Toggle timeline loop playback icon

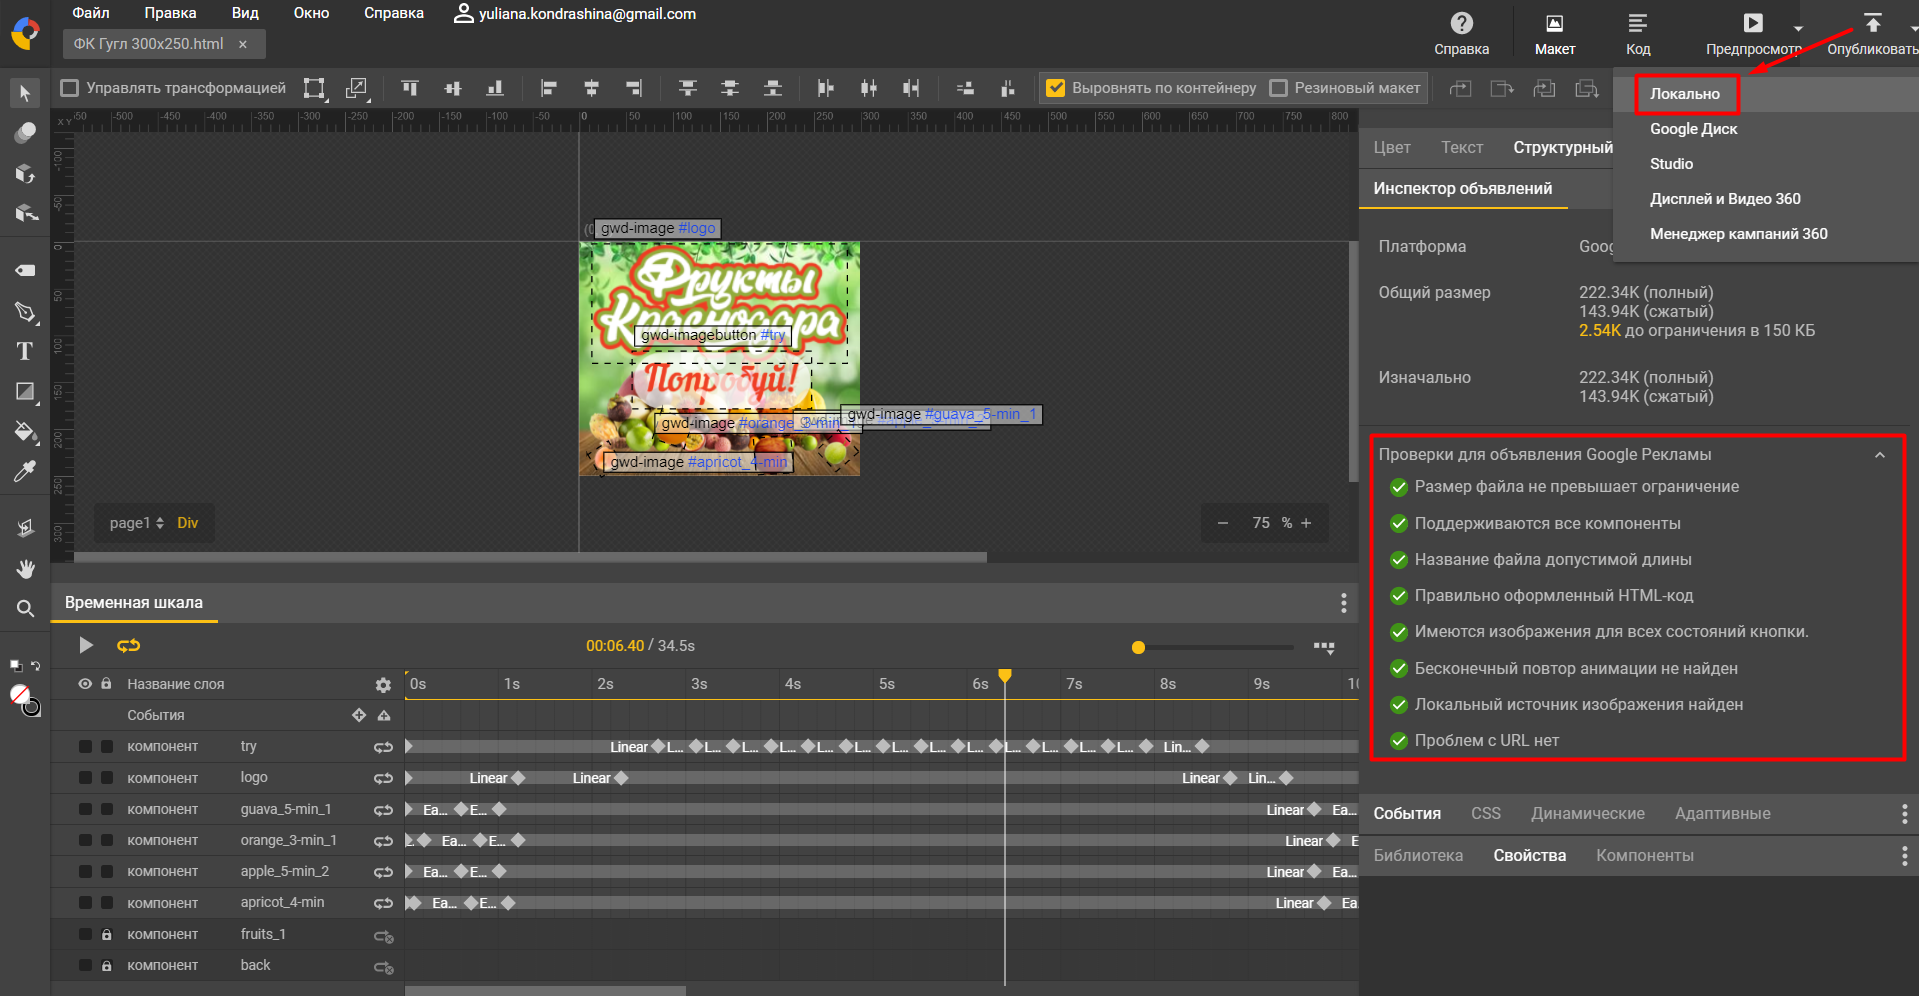click(129, 646)
